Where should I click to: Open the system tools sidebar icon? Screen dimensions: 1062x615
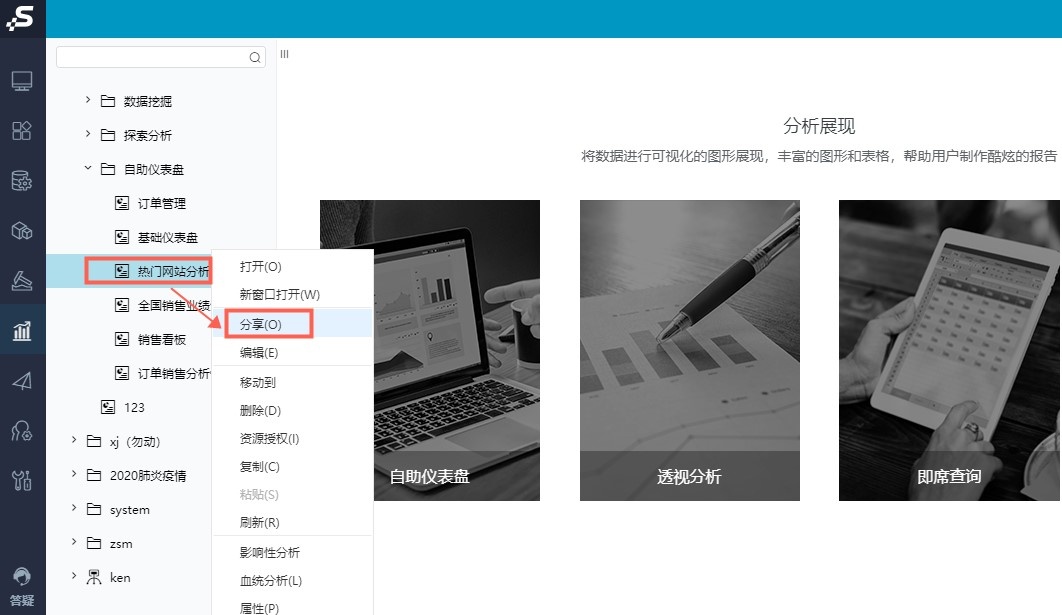point(22,480)
